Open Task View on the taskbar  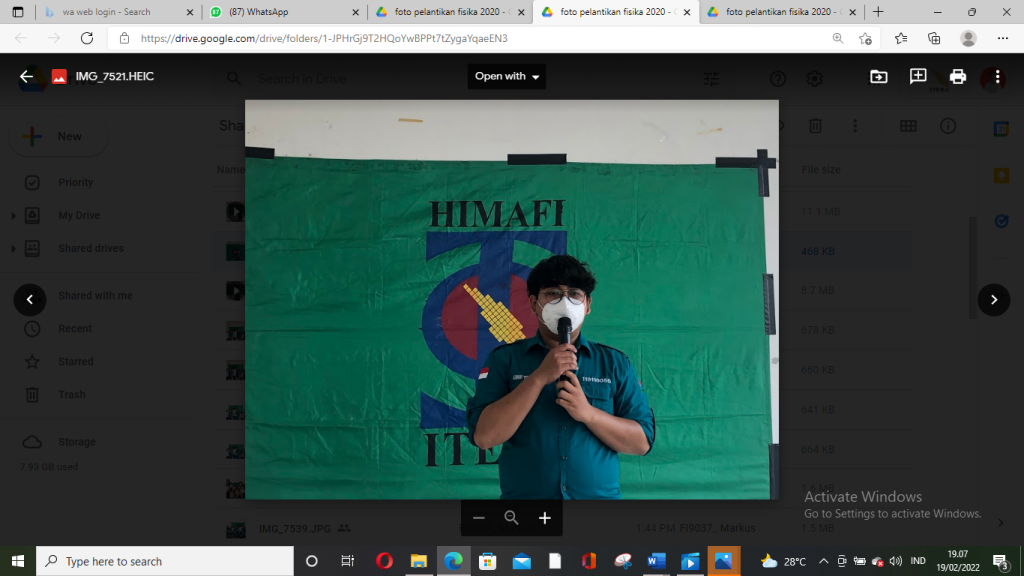point(347,561)
